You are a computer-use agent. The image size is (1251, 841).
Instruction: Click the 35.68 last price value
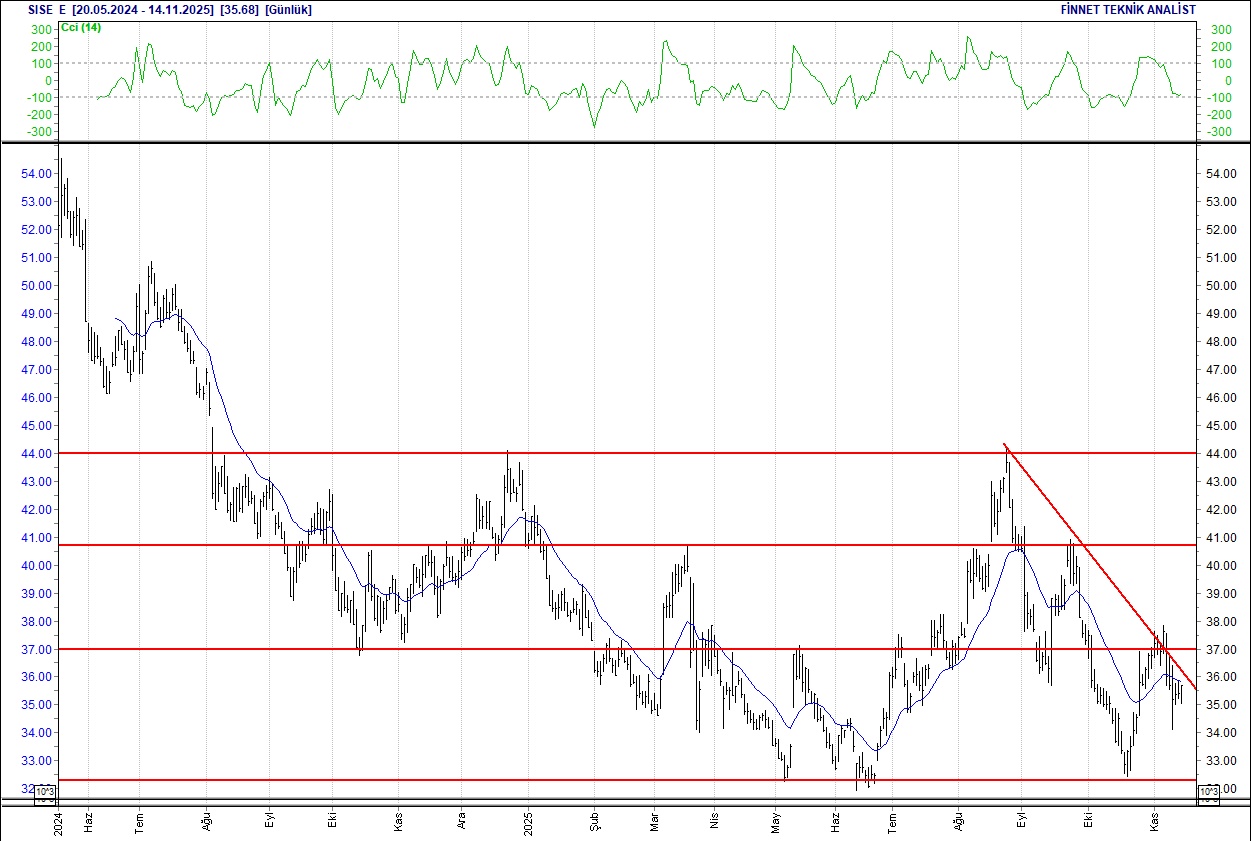click(239, 9)
